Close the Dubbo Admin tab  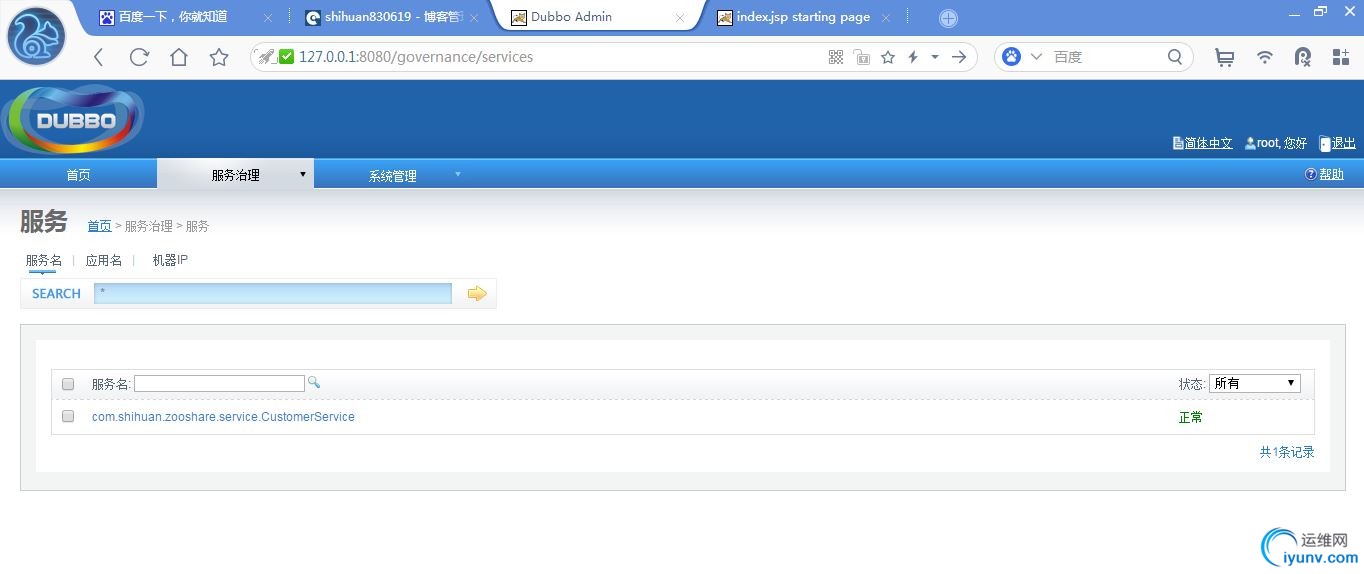(680, 18)
